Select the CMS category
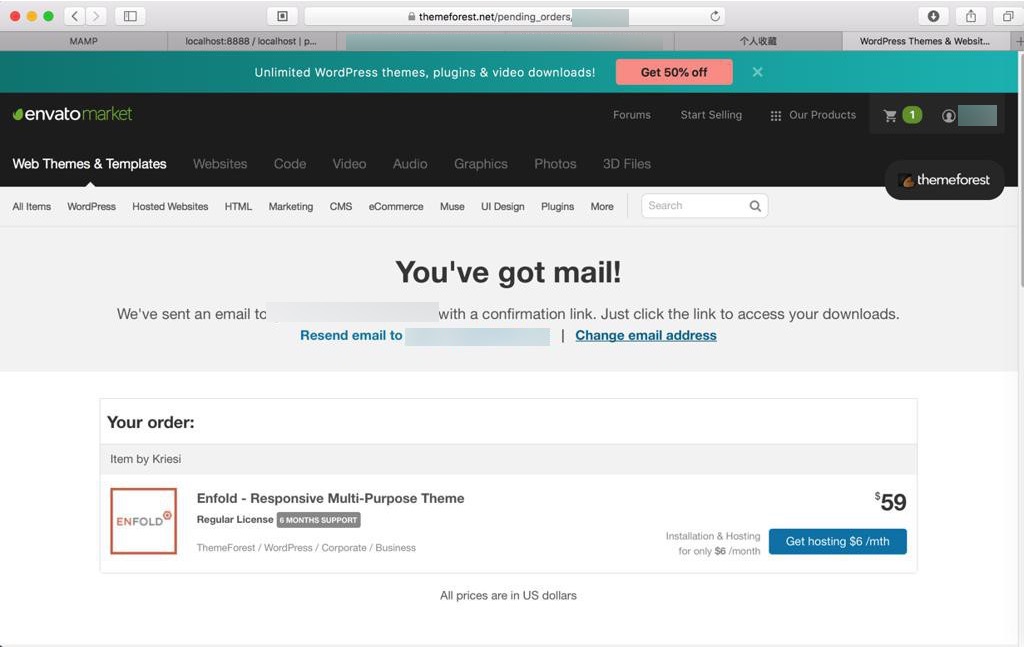The height and width of the screenshot is (647, 1024). [341, 206]
